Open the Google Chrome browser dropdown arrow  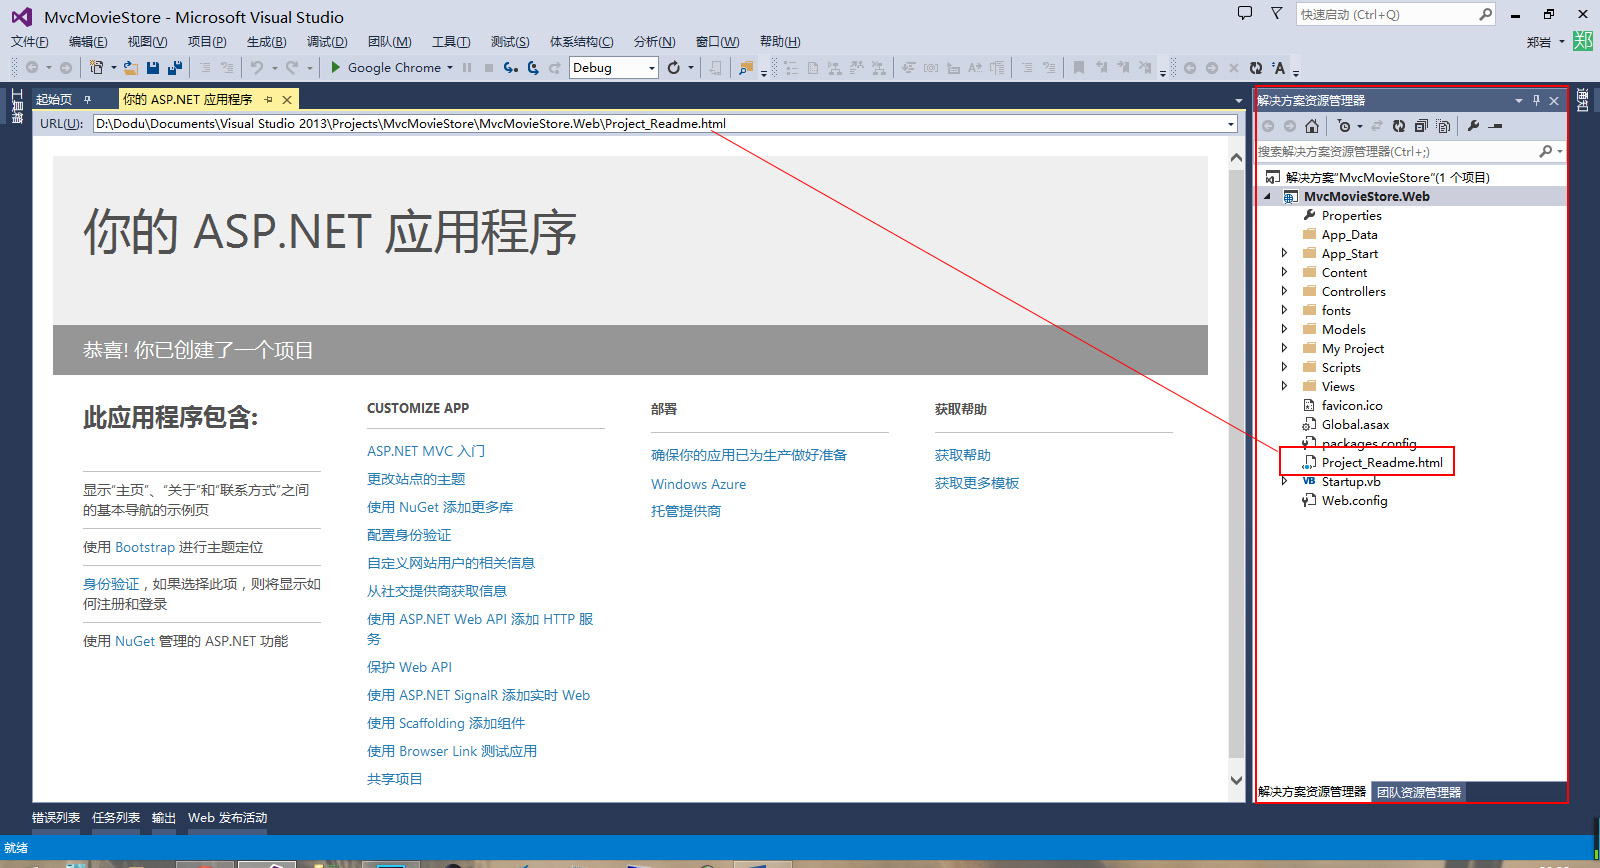coord(450,68)
